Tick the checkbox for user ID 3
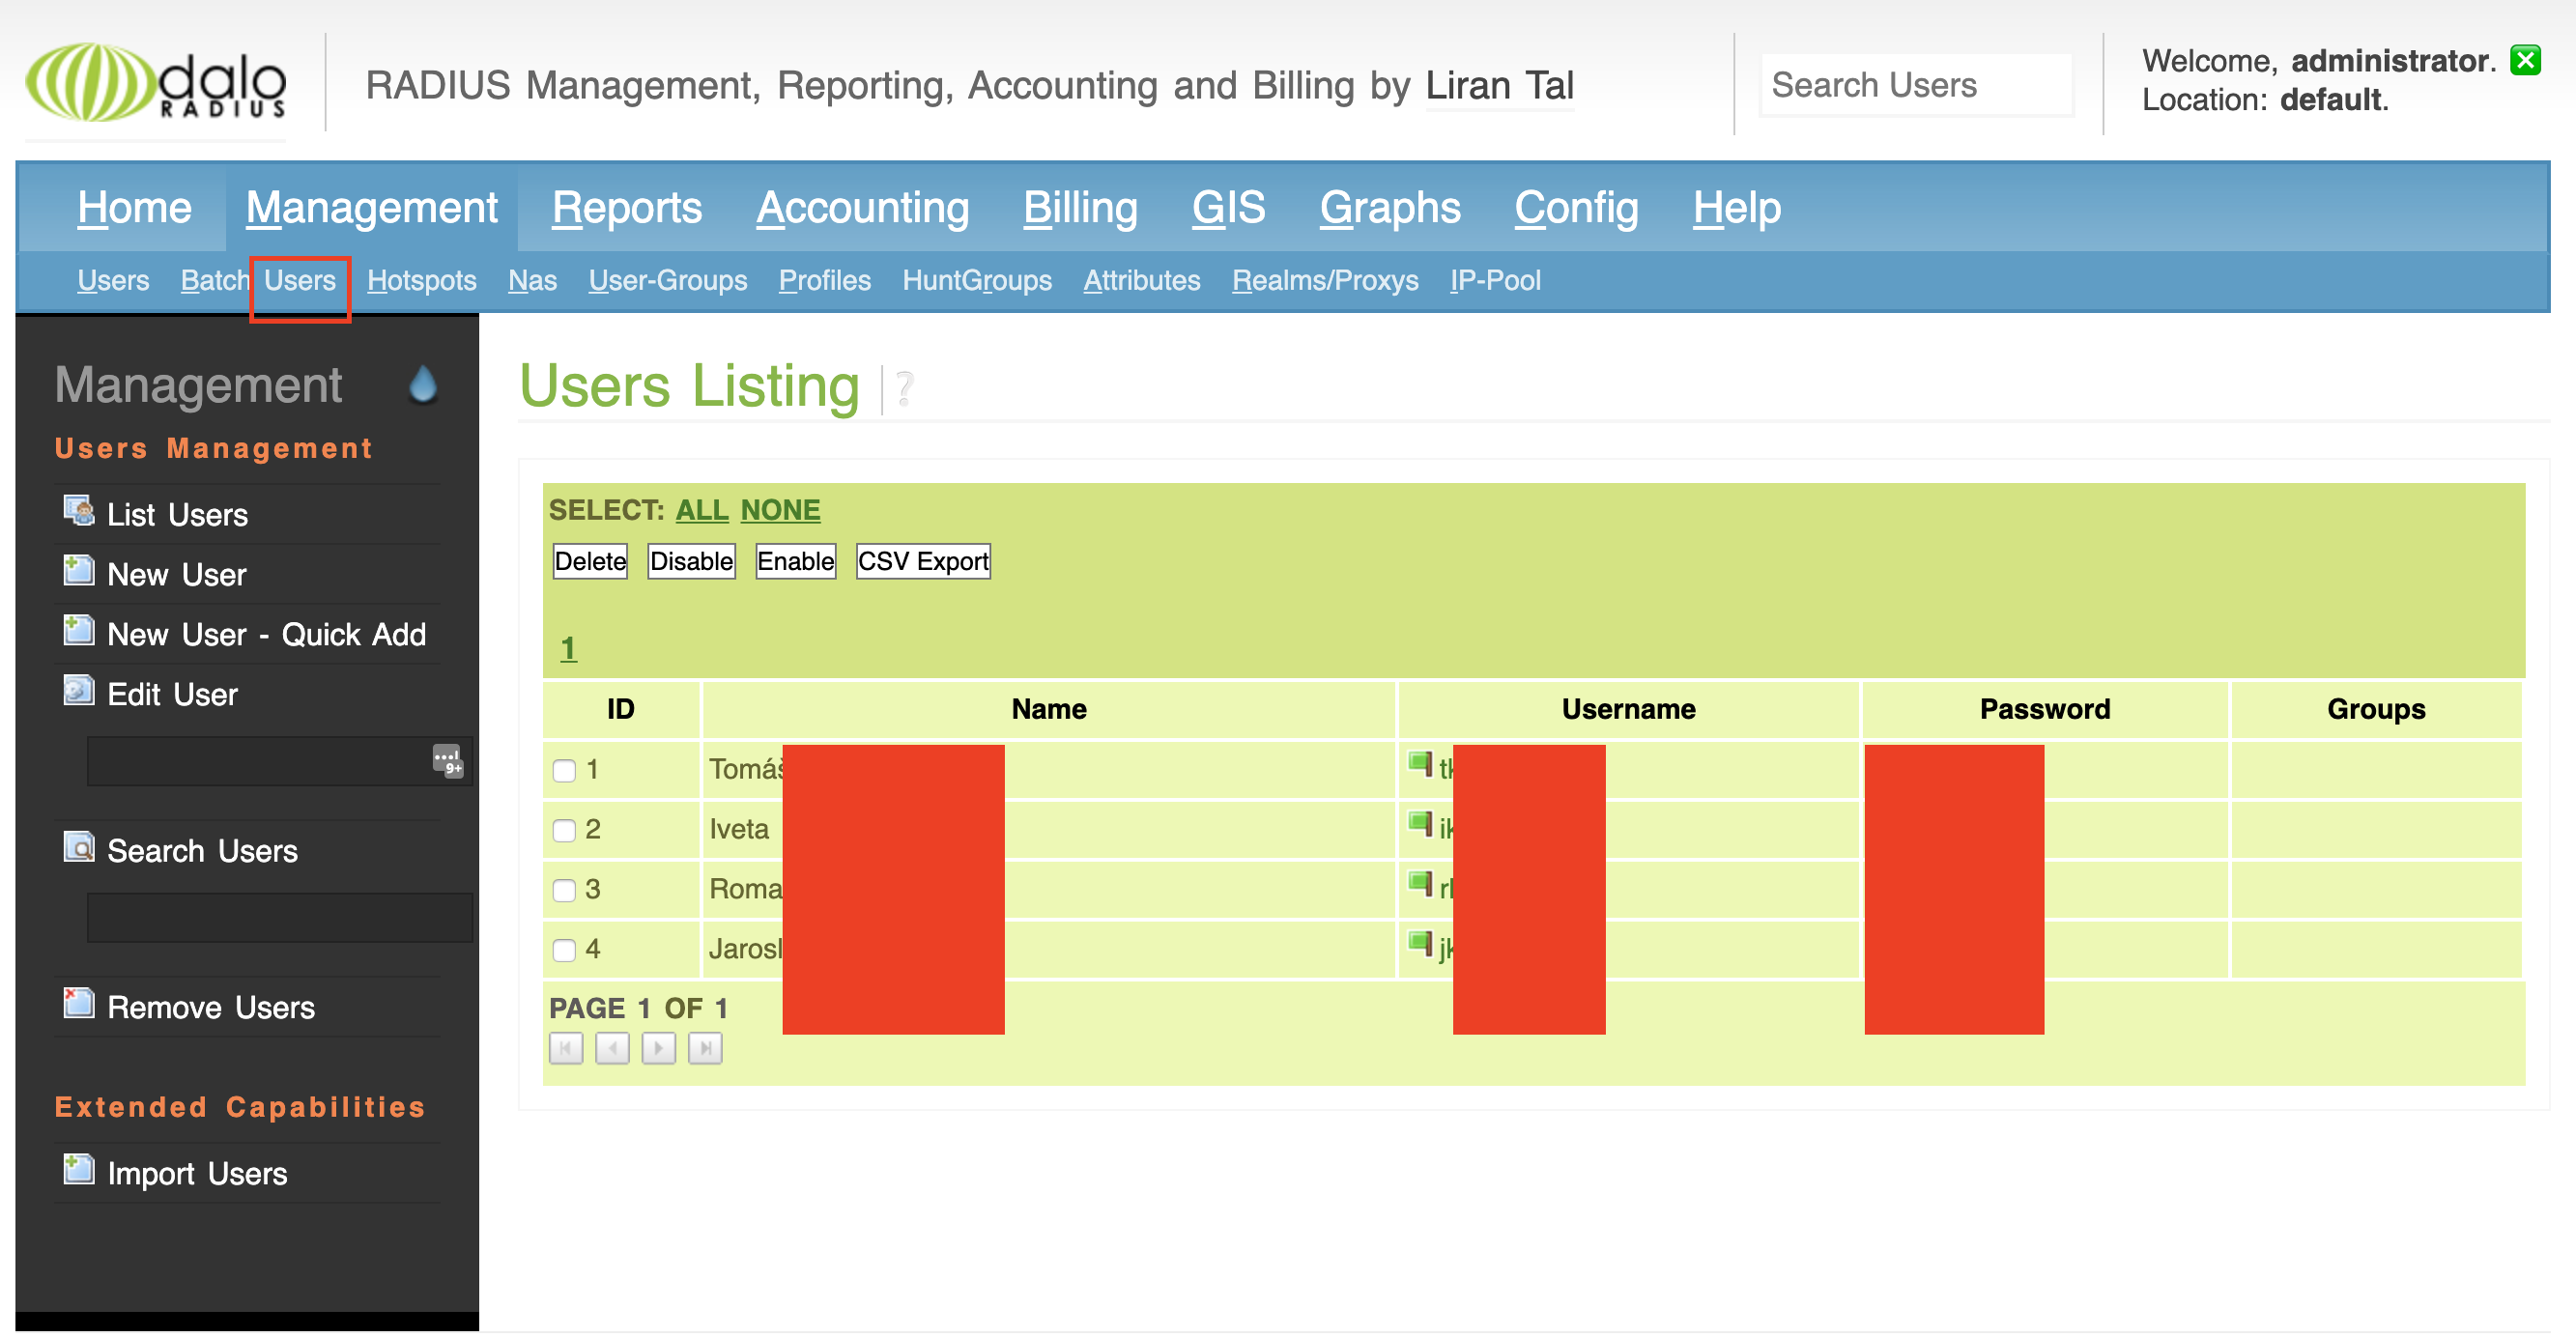The image size is (2576, 1337). [564, 891]
